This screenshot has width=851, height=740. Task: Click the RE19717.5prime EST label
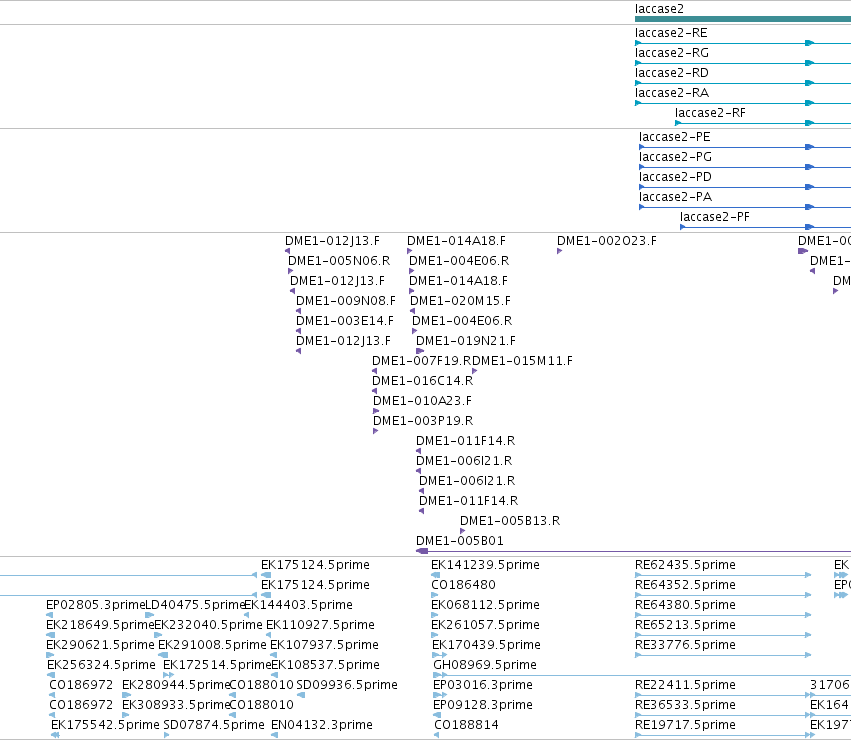coord(685,725)
